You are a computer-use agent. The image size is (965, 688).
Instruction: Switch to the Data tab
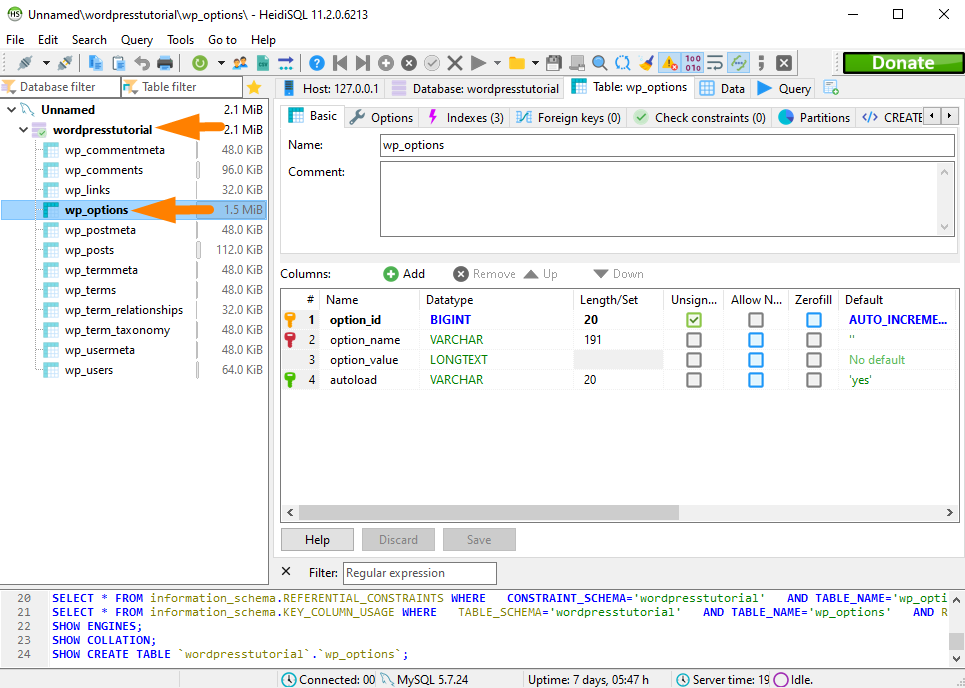pyautogui.click(x=723, y=88)
